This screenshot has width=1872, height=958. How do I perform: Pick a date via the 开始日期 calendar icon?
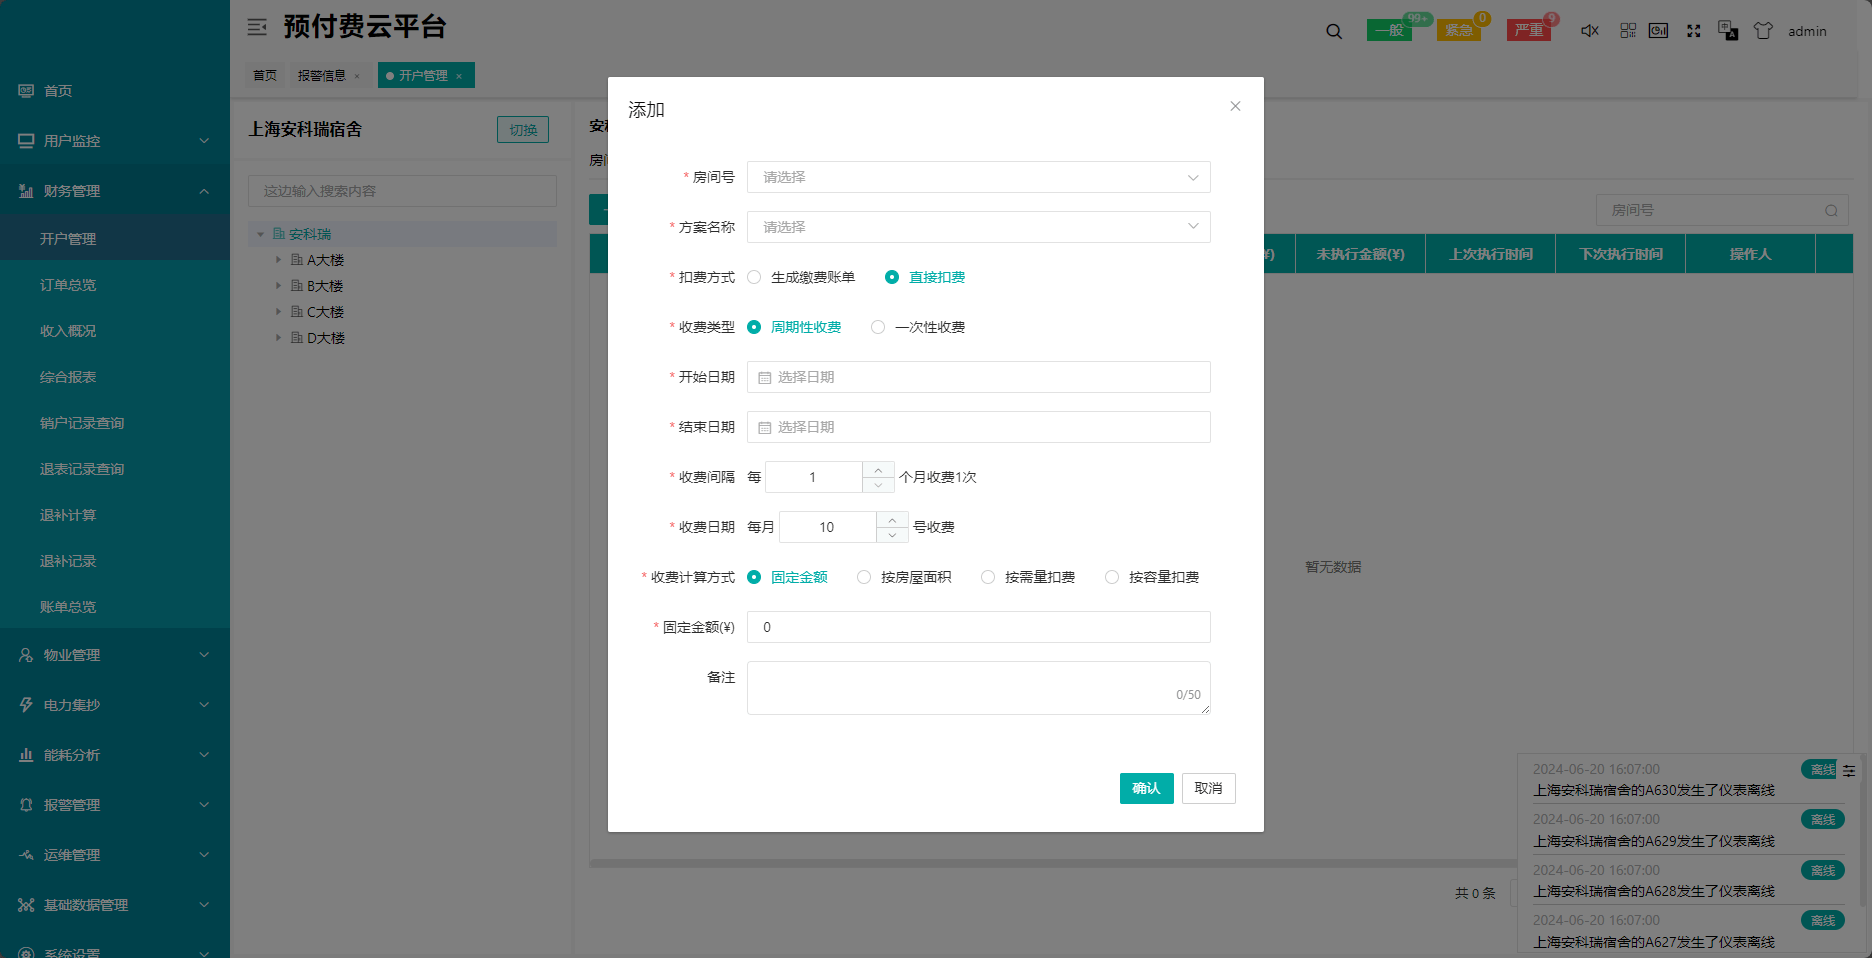point(765,378)
